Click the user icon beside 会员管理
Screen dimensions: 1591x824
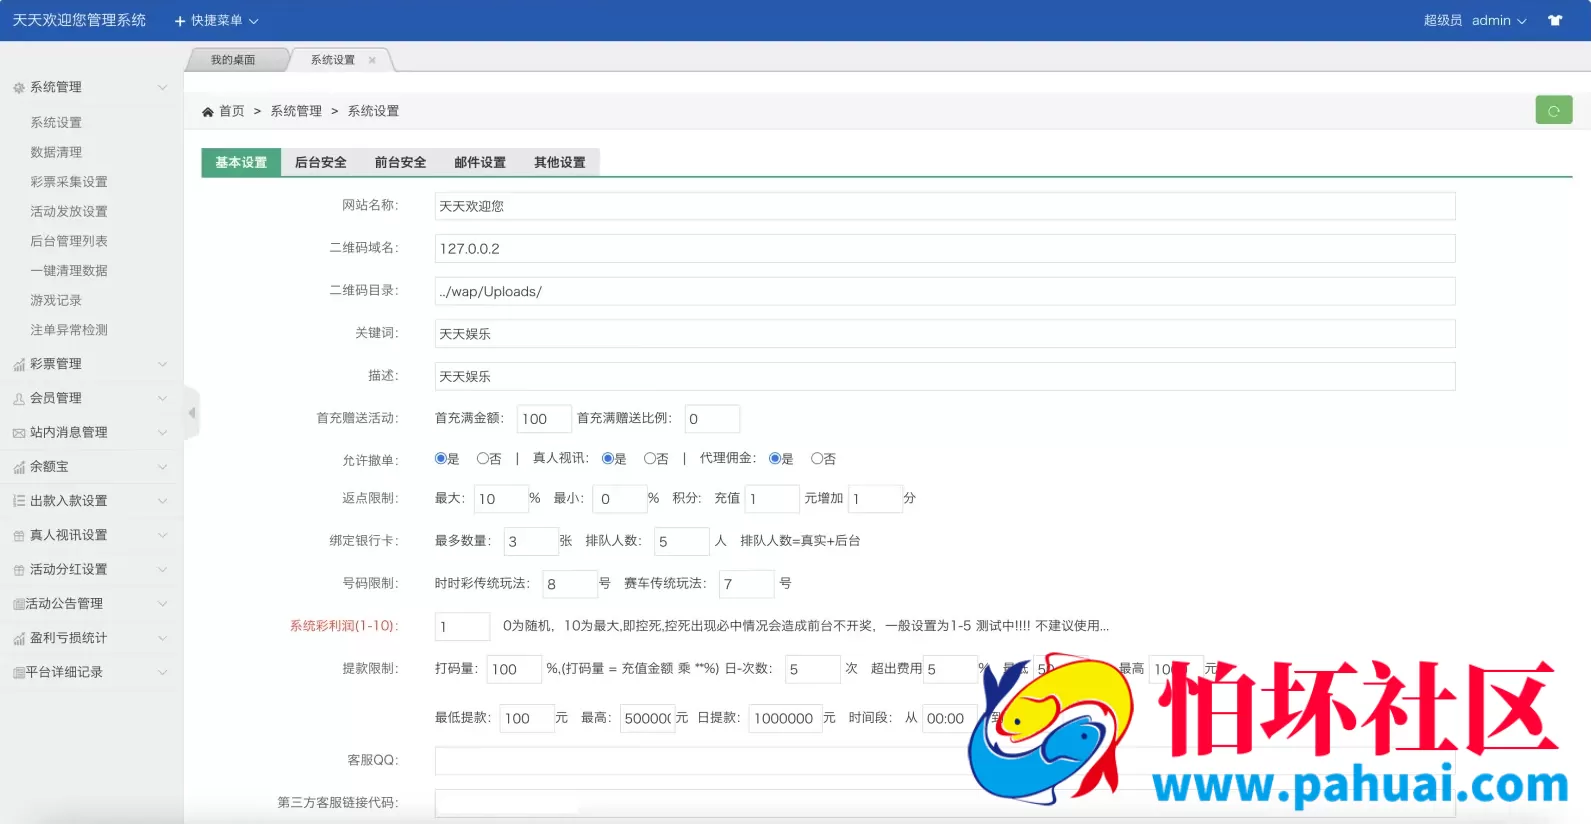(19, 399)
